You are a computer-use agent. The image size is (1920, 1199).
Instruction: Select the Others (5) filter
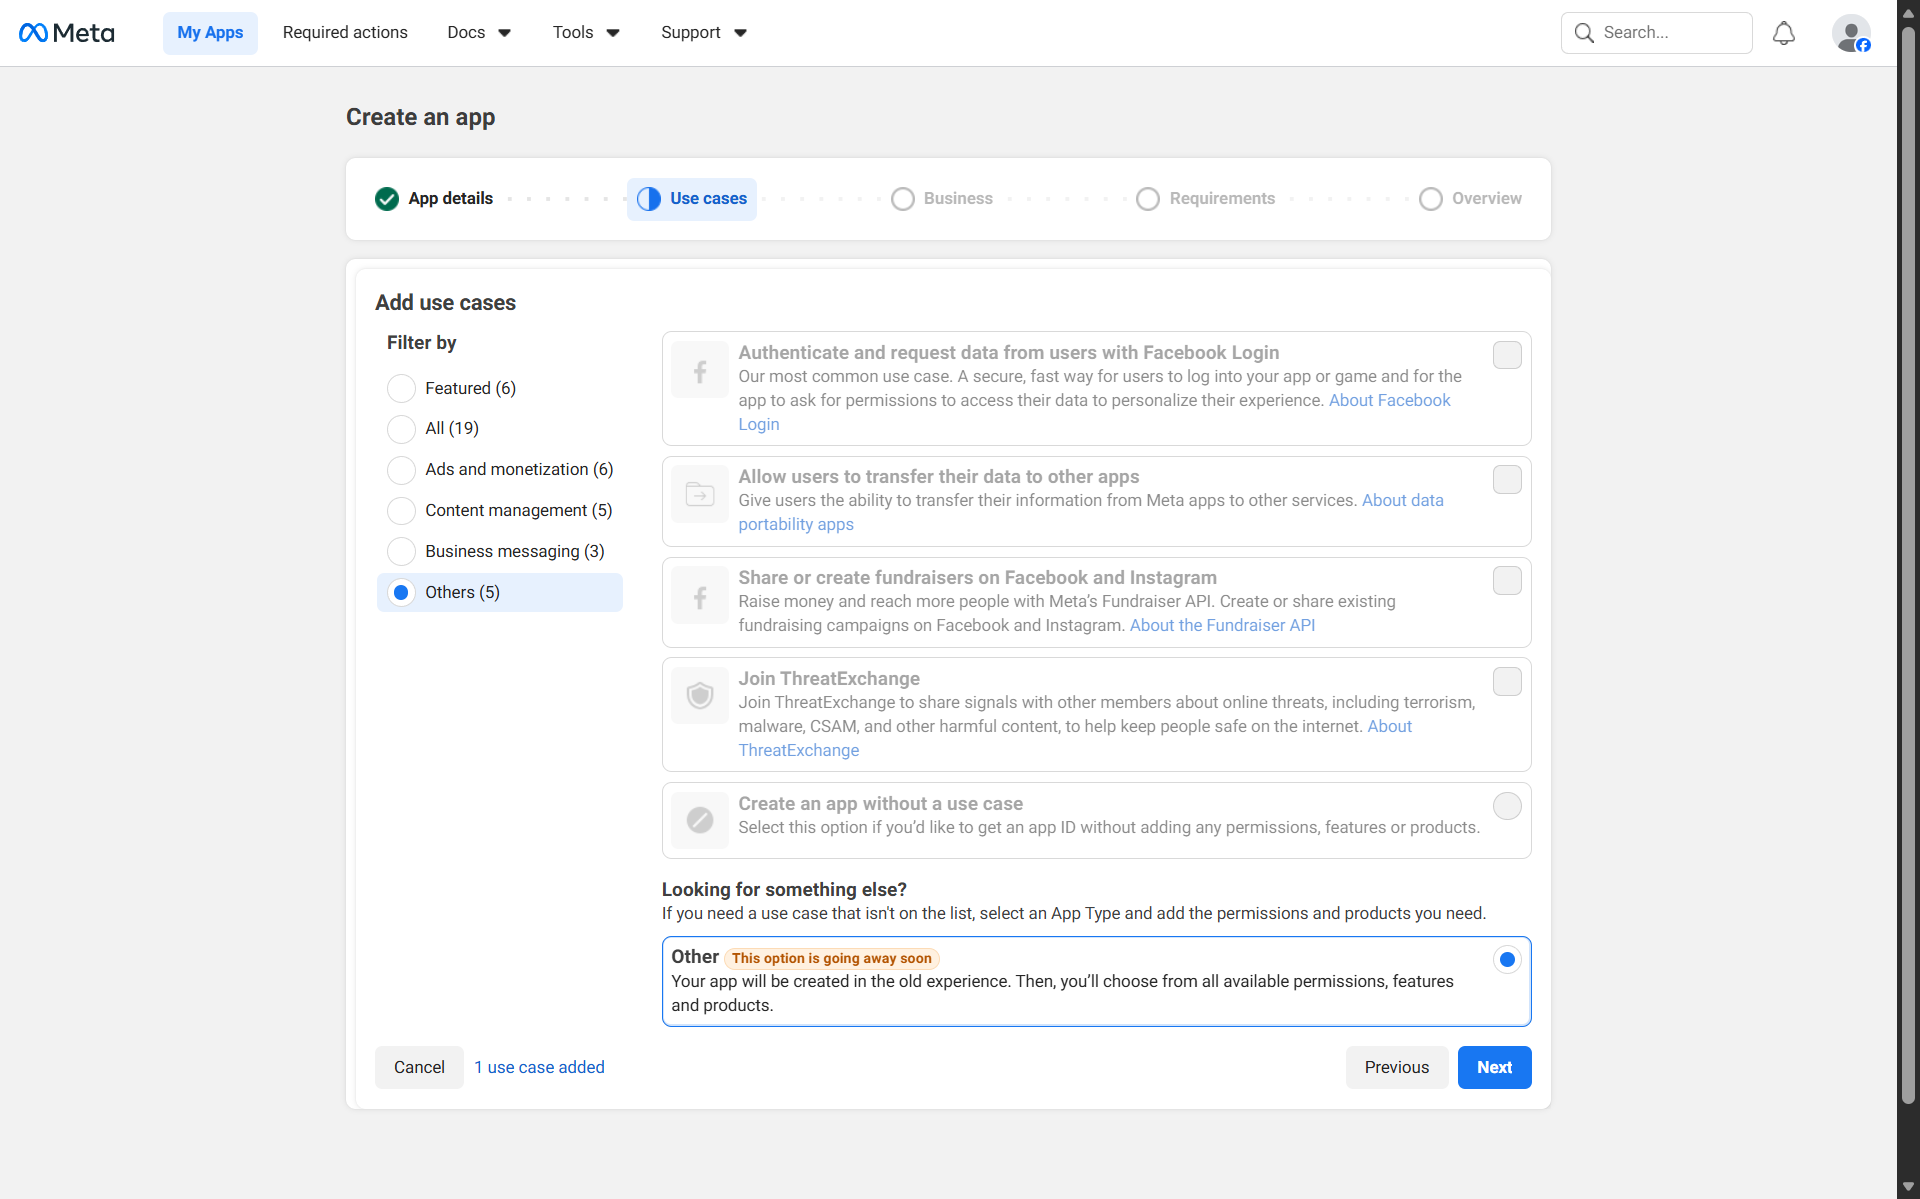[401, 592]
